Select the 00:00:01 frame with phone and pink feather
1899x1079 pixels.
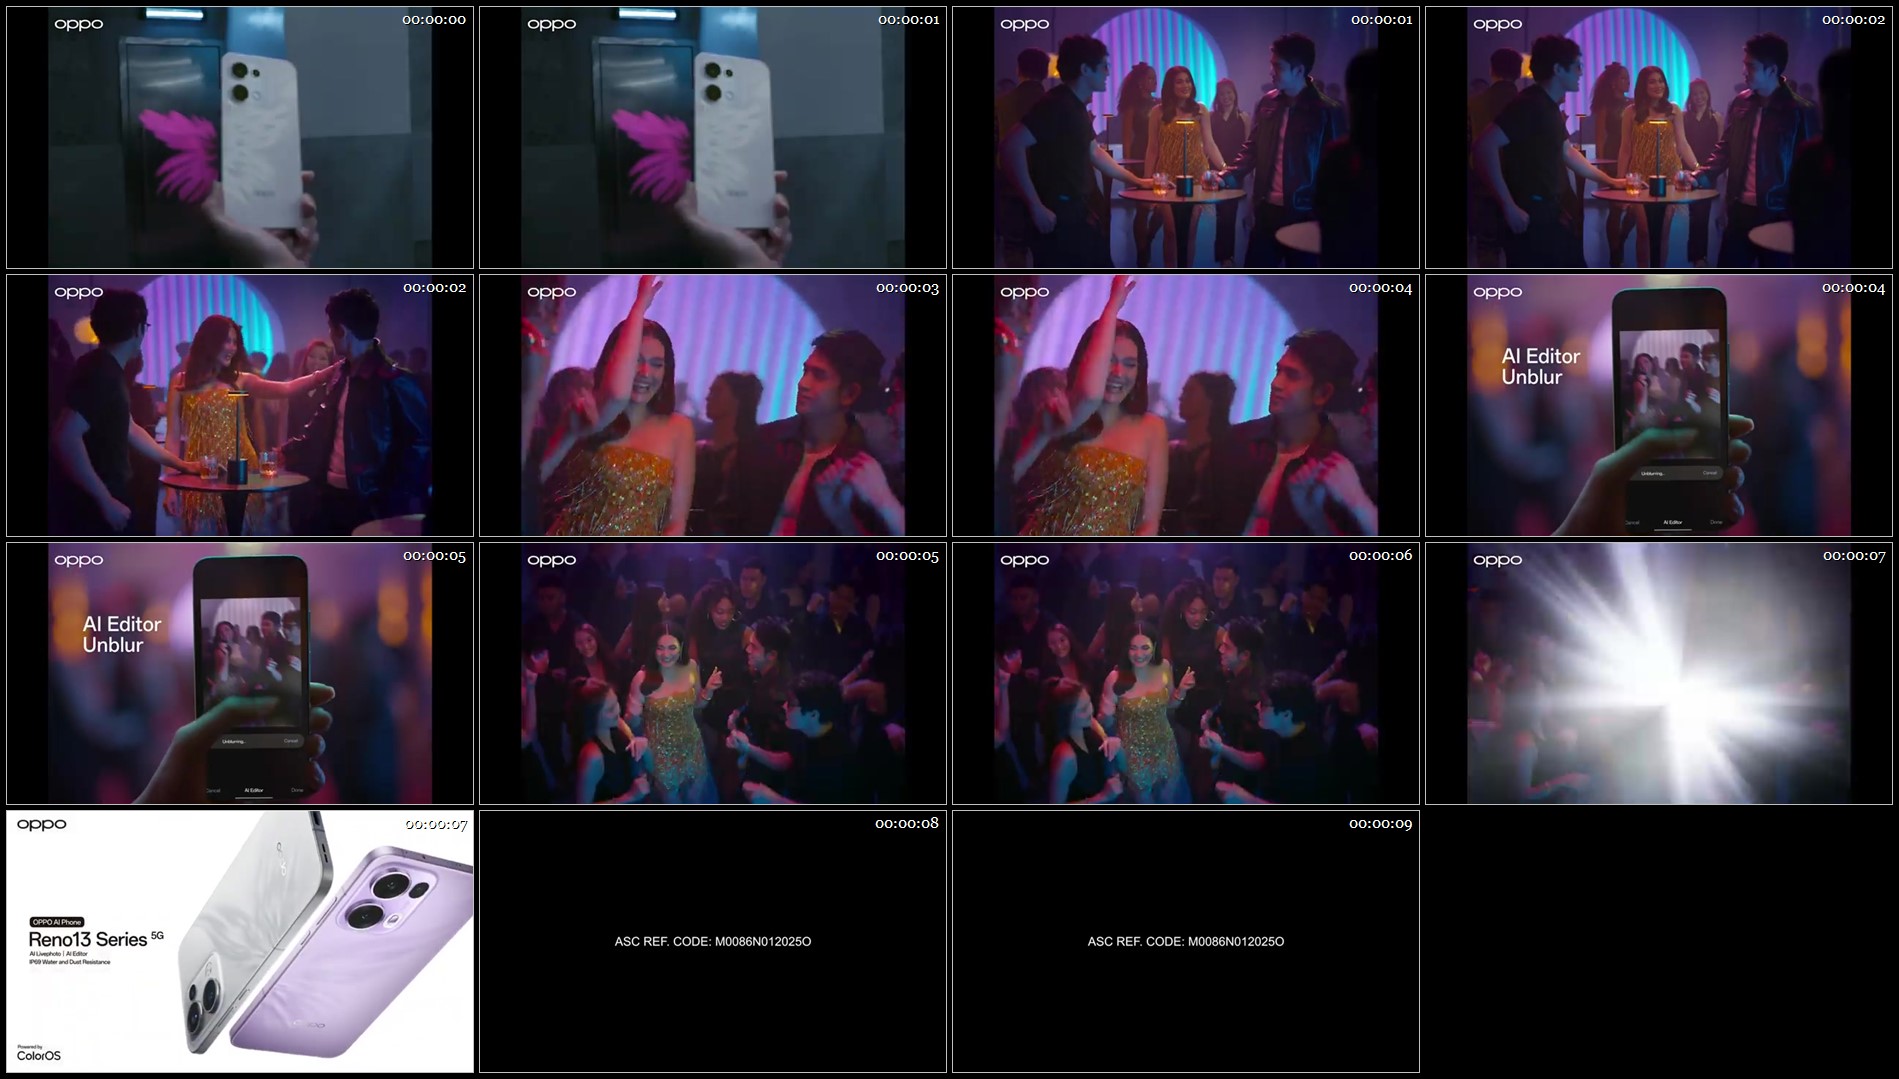coord(713,138)
